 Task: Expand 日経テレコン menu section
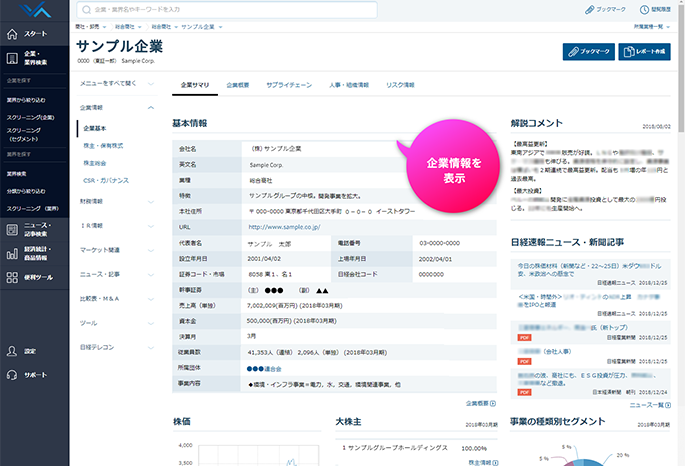[151, 348]
